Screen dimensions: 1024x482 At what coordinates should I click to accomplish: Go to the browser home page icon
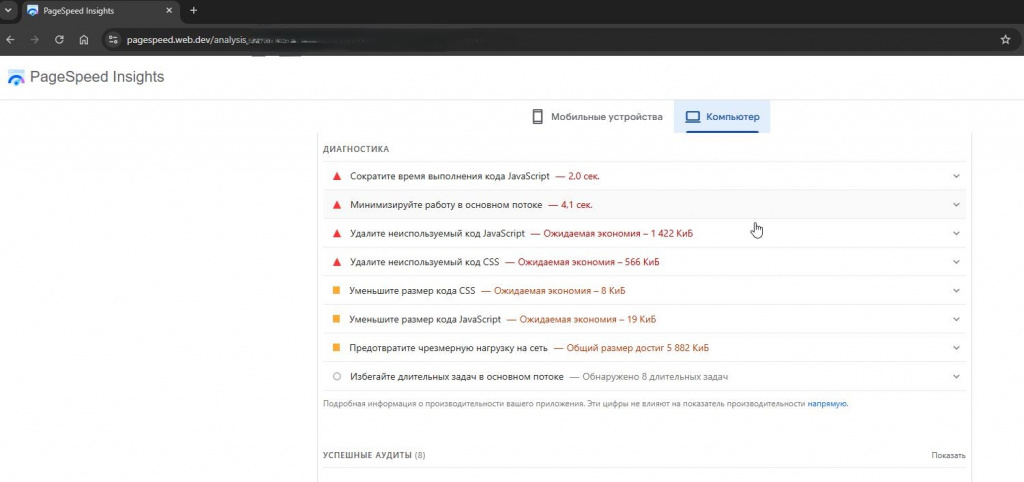tap(84, 40)
